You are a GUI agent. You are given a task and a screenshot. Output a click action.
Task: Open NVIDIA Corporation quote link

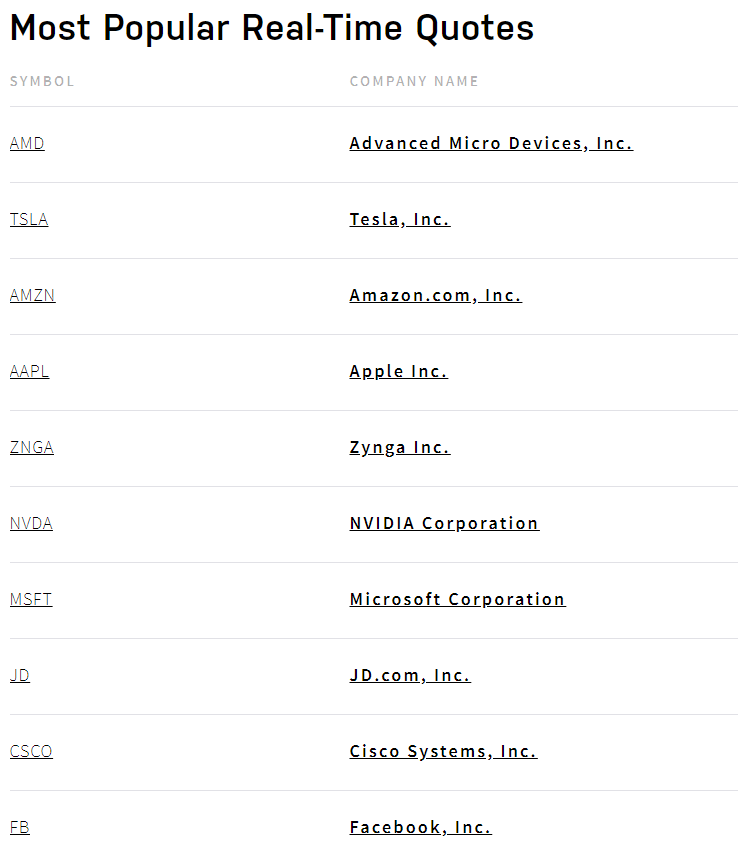pyautogui.click(x=444, y=524)
